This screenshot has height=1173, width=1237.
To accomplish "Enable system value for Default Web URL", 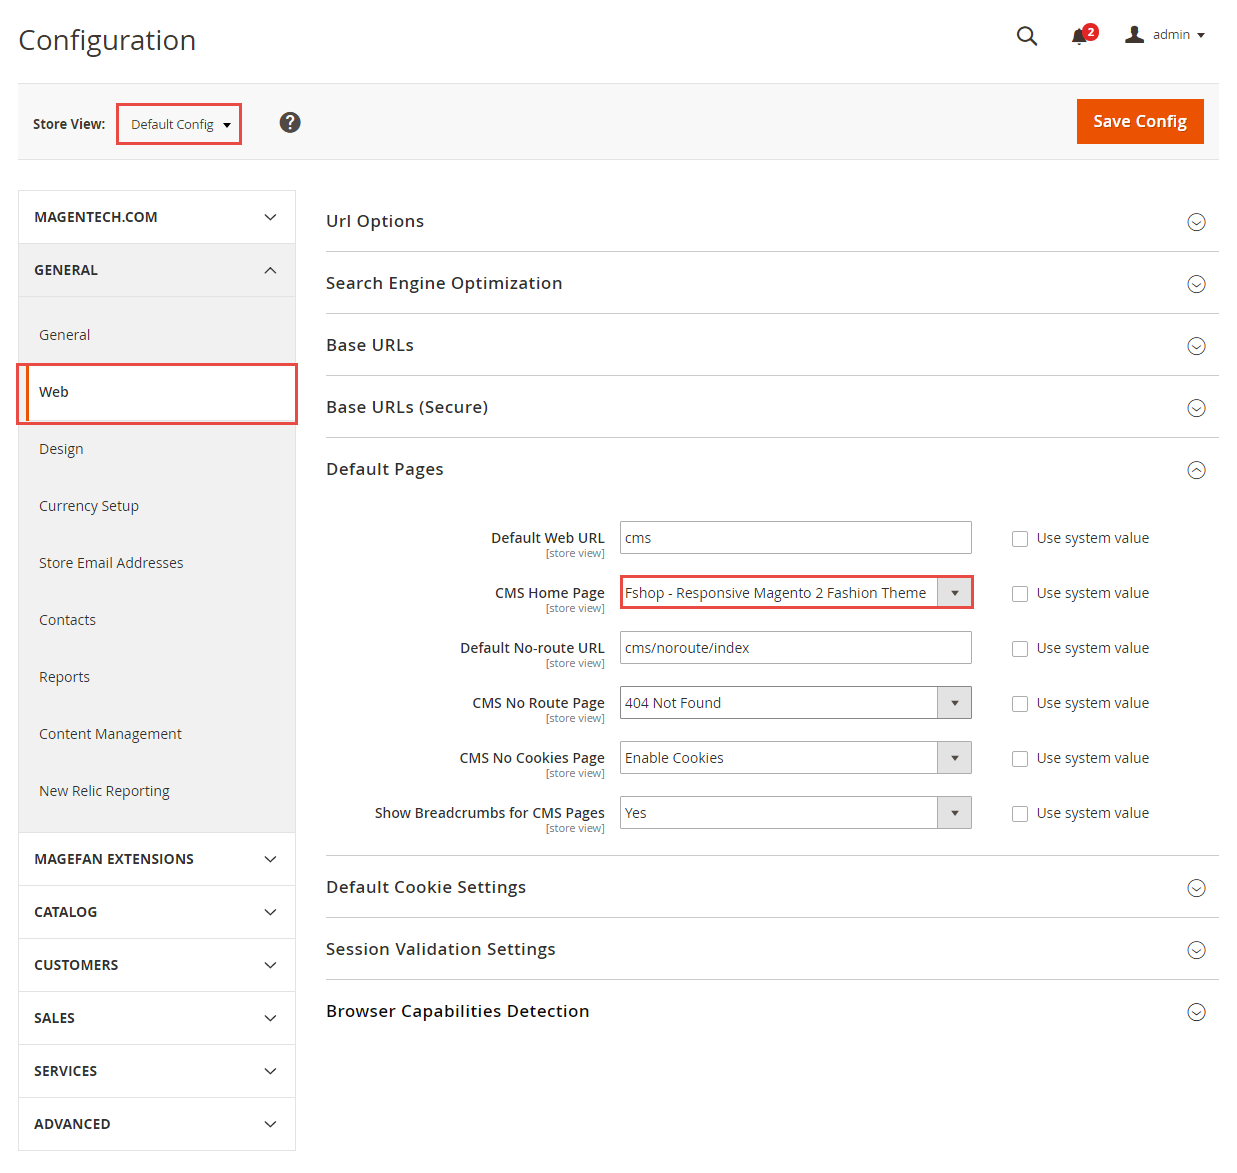I will [x=1020, y=539].
